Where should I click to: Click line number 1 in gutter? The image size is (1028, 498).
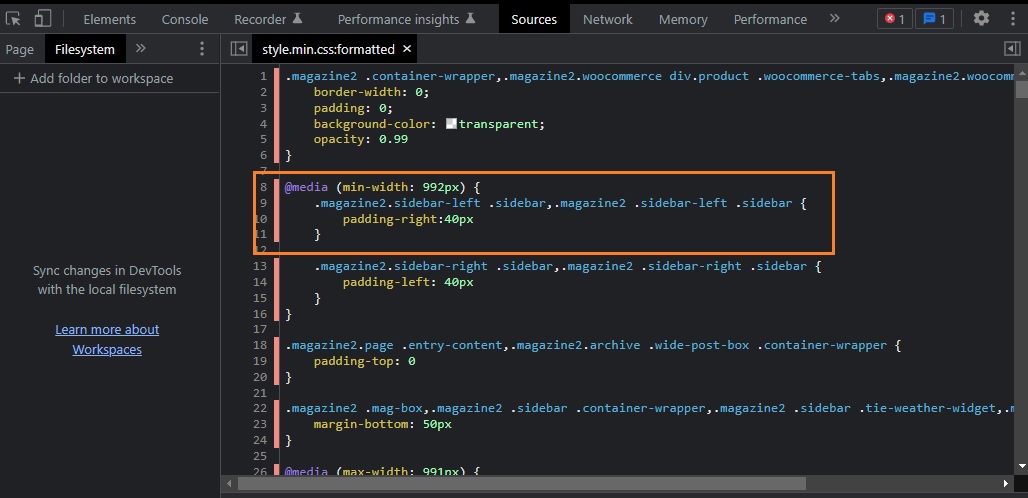pyautogui.click(x=263, y=76)
